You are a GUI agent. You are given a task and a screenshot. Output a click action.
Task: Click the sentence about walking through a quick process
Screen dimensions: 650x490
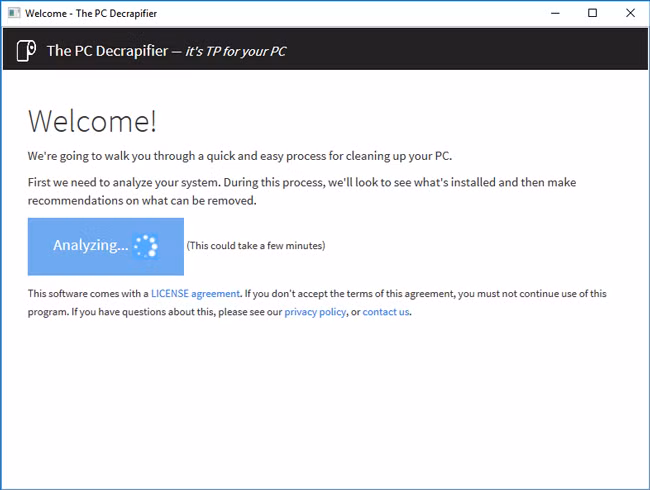point(240,157)
